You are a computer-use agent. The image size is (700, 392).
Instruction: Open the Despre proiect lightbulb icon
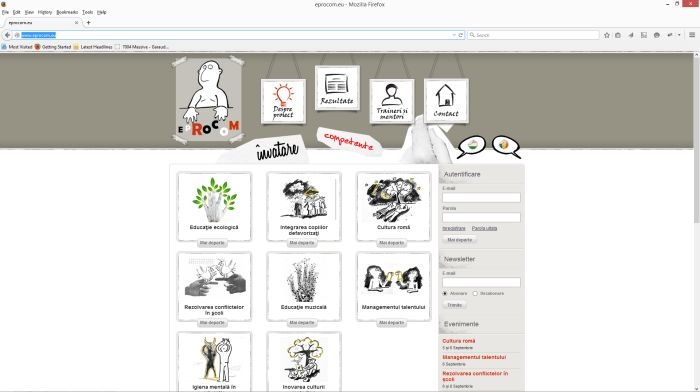[283, 101]
